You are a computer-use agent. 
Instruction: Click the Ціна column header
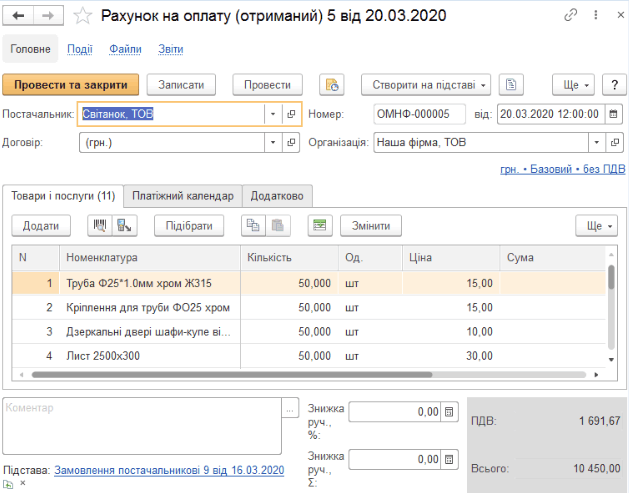pyautogui.click(x=451, y=258)
